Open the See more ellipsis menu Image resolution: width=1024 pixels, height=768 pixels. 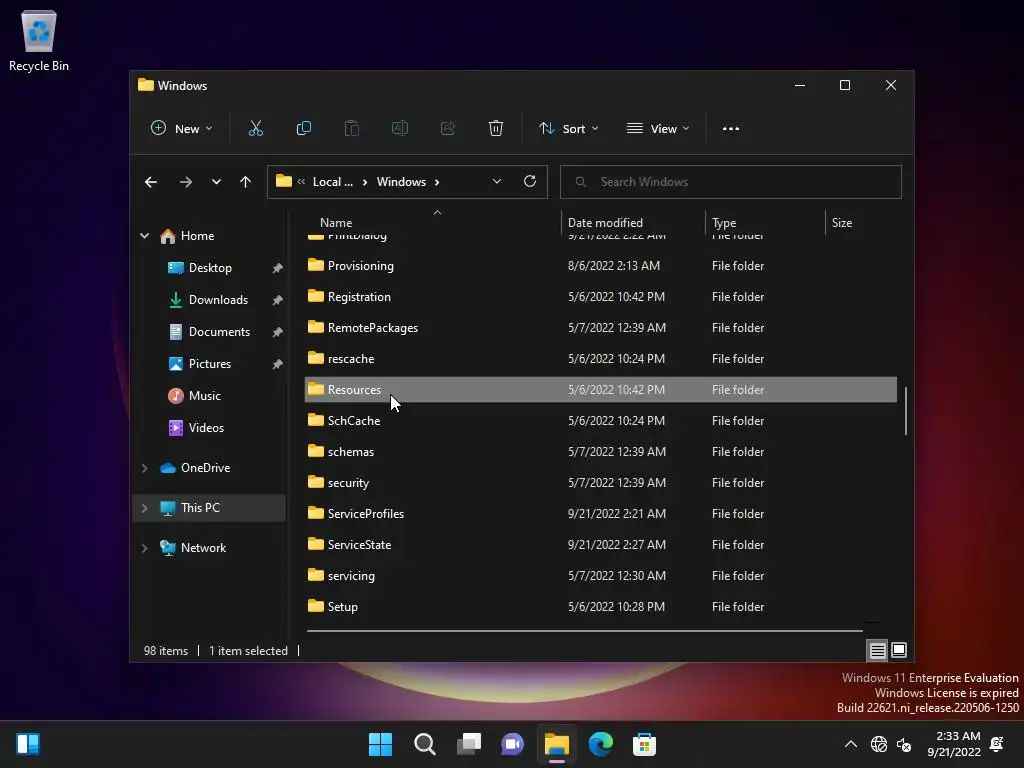click(x=731, y=129)
